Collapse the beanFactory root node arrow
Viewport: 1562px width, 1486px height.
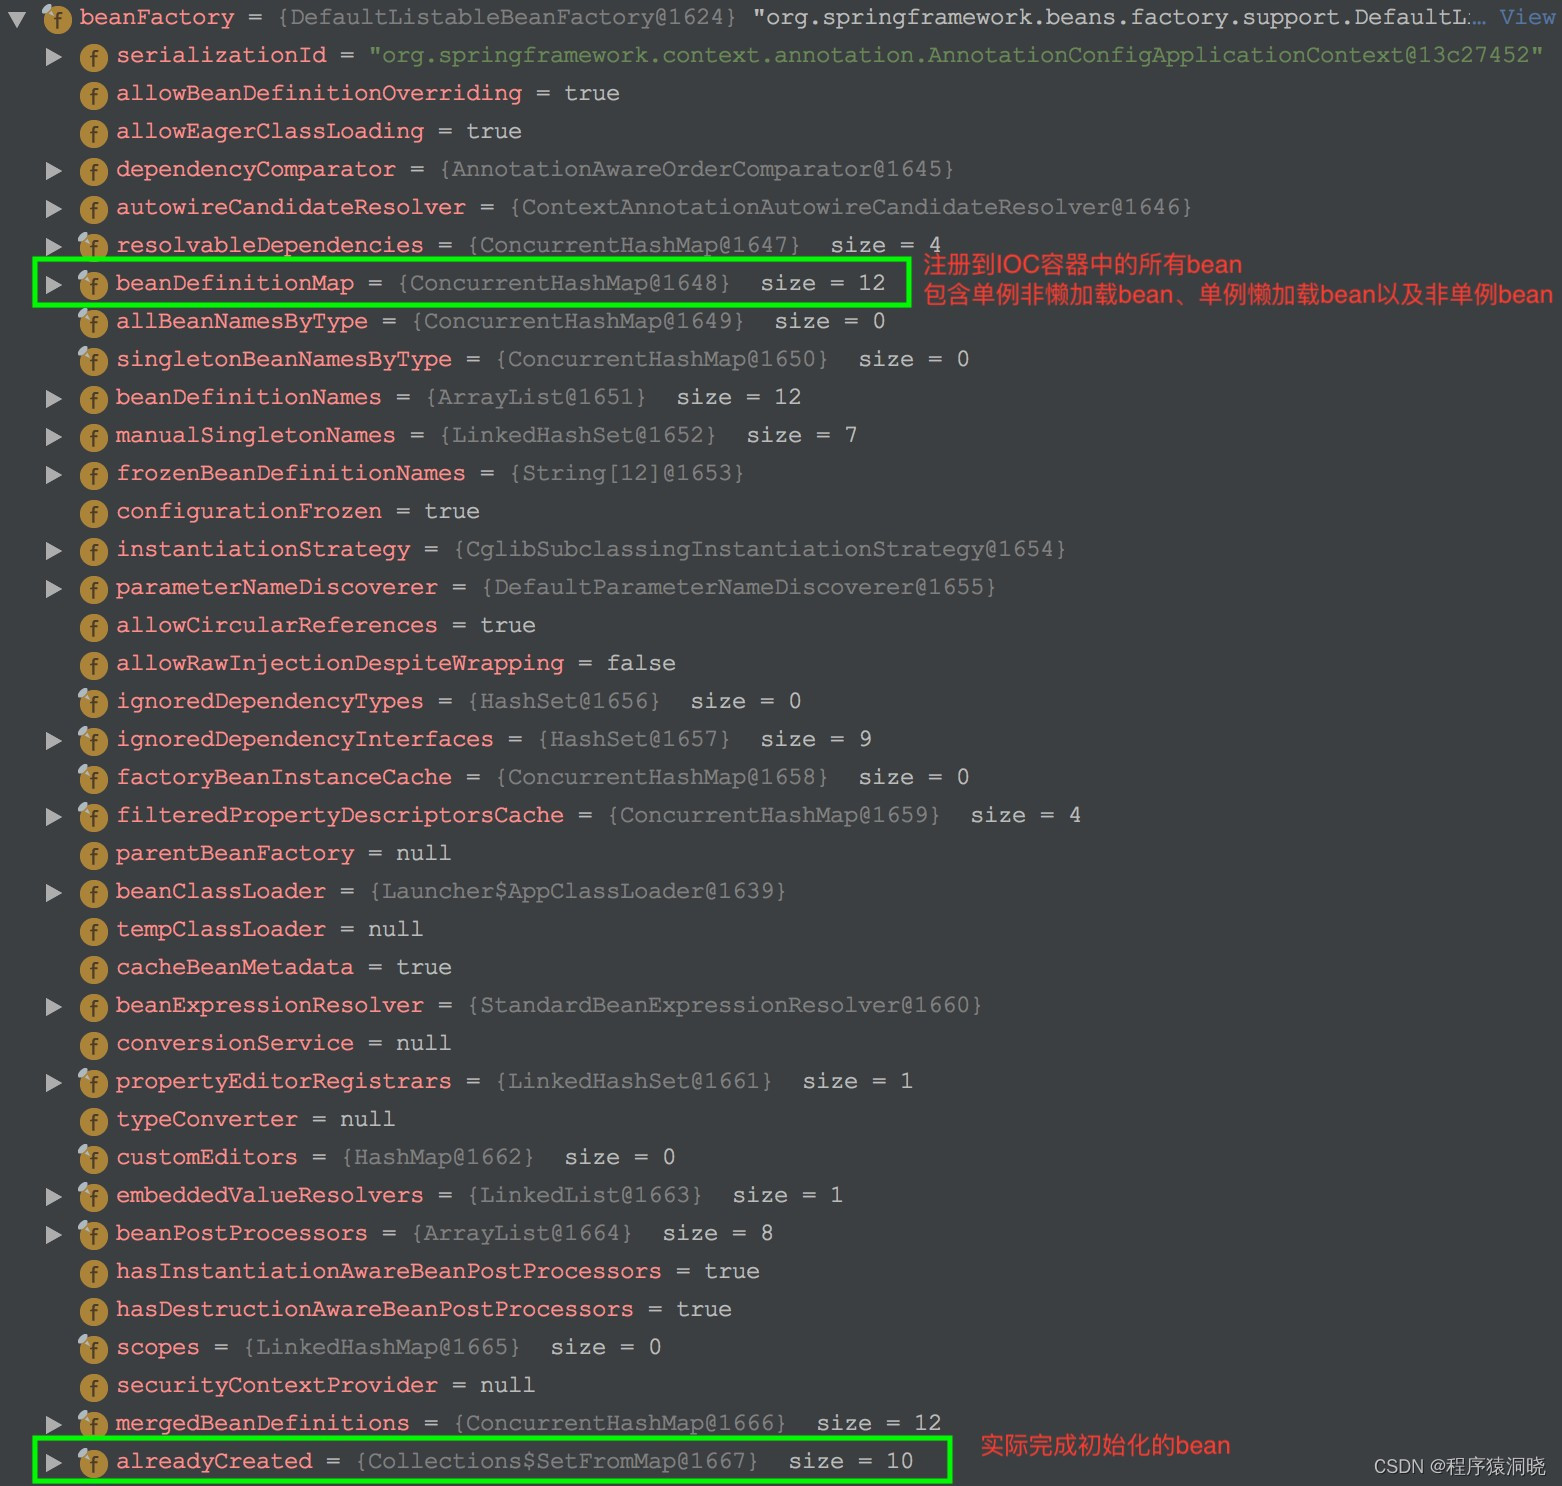point(17,18)
